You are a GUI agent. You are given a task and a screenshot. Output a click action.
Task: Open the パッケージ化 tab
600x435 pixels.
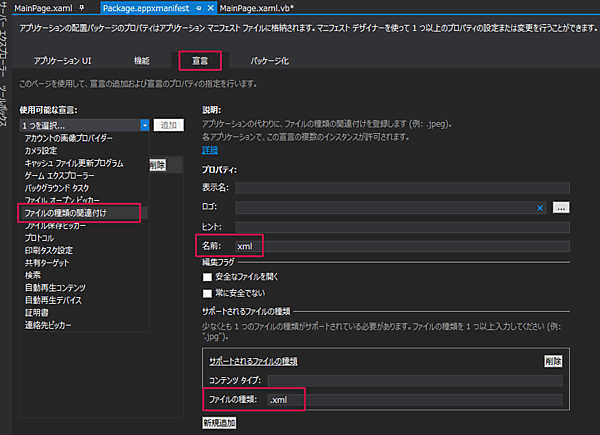click(270, 61)
